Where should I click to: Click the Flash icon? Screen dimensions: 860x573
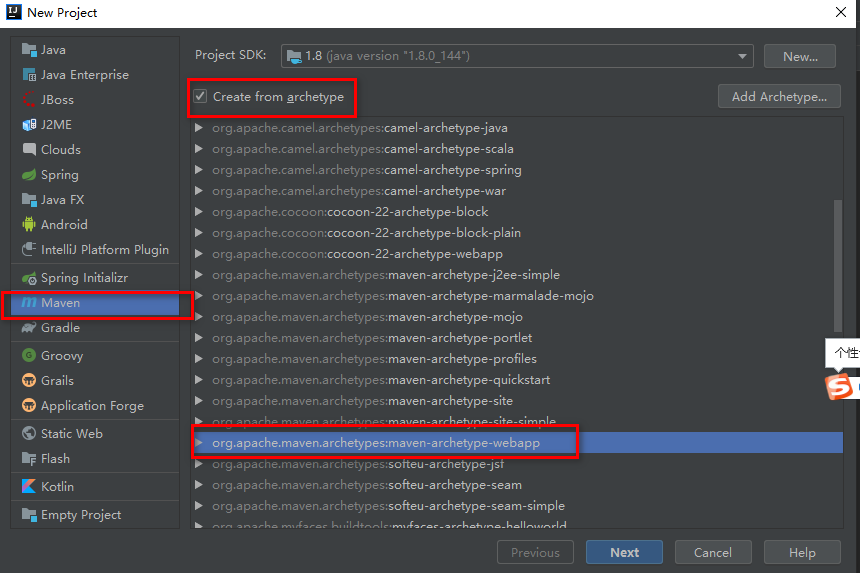click(x=29, y=458)
